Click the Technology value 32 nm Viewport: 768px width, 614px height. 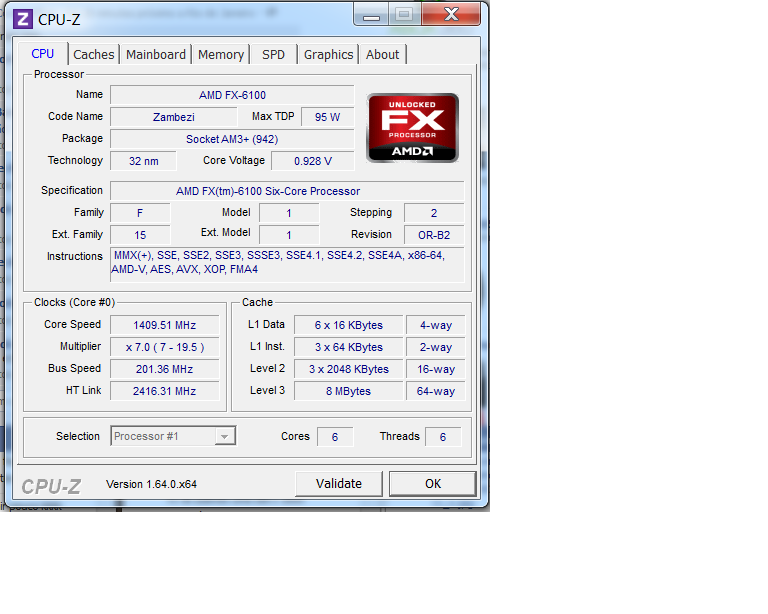(144, 161)
